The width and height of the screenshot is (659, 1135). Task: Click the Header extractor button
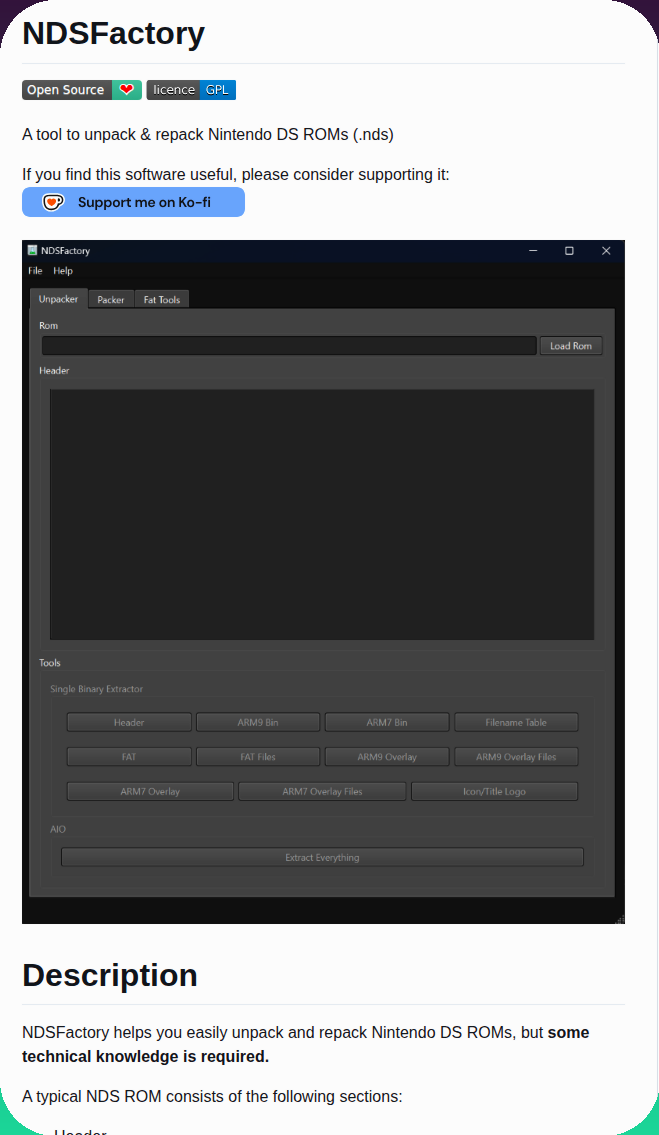[129, 722]
